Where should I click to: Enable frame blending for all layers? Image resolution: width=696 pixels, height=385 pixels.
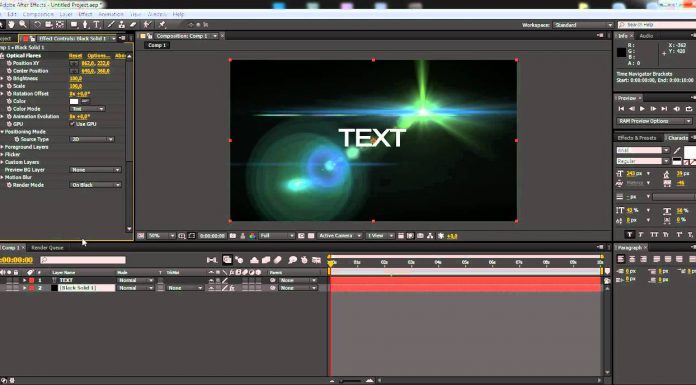coord(266,260)
